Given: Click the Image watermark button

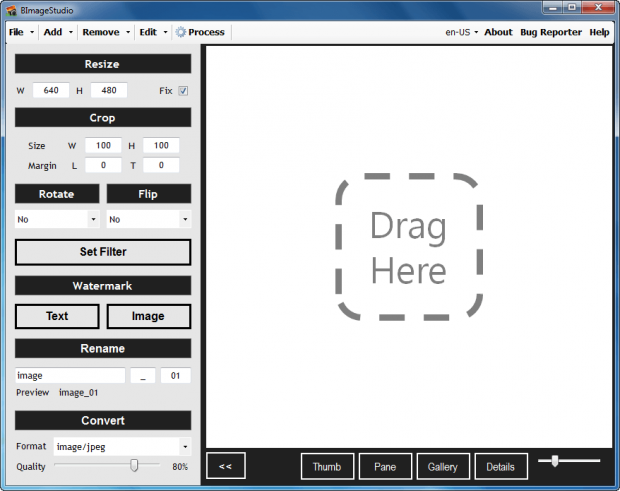Looking at the screenshot, I should [x=148, y=316].
